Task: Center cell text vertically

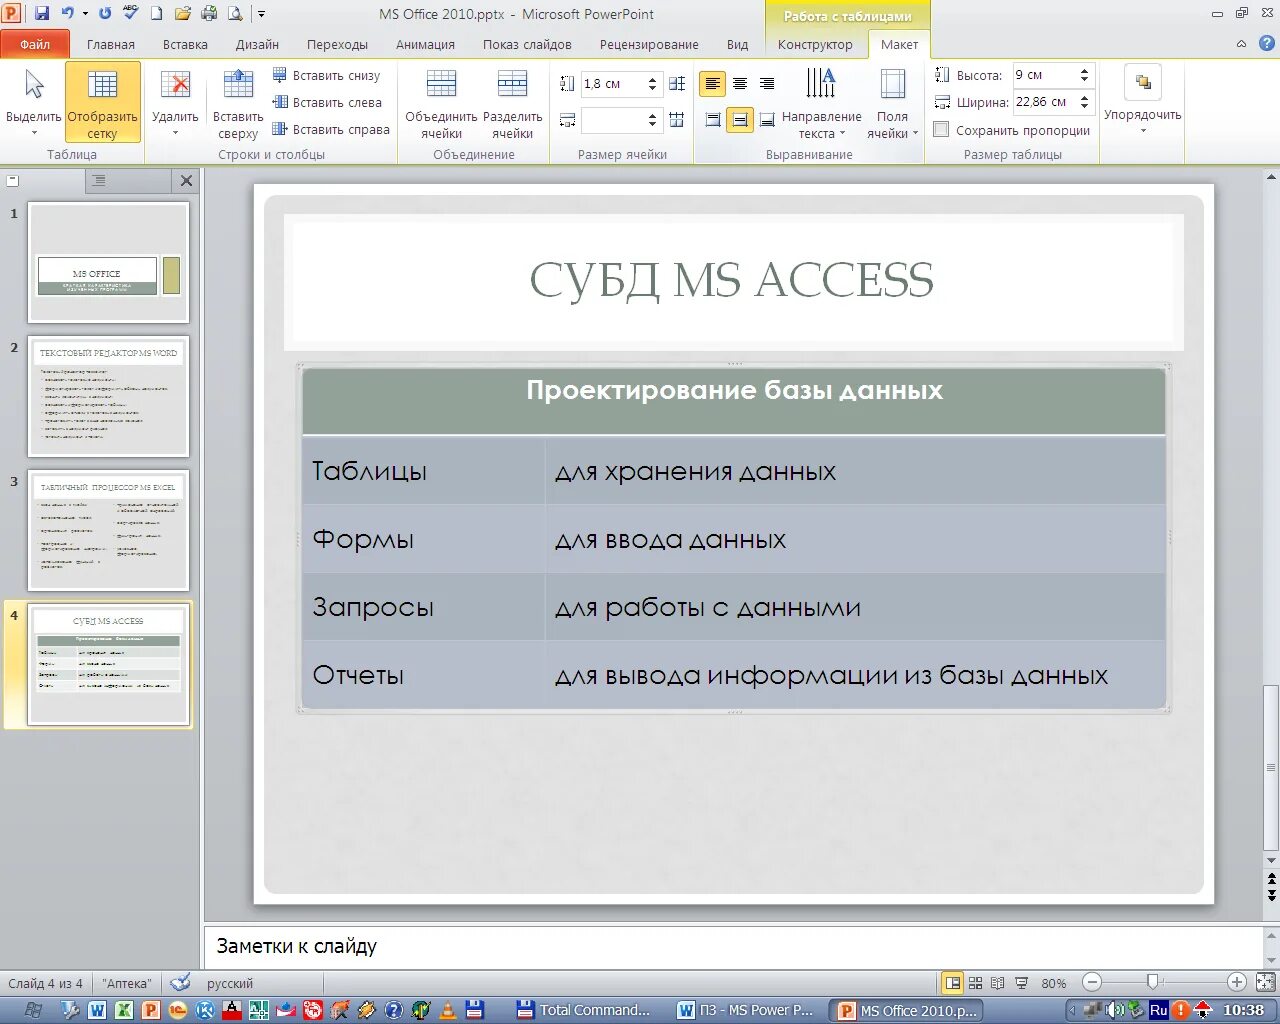Action: (x=740, y=120)
